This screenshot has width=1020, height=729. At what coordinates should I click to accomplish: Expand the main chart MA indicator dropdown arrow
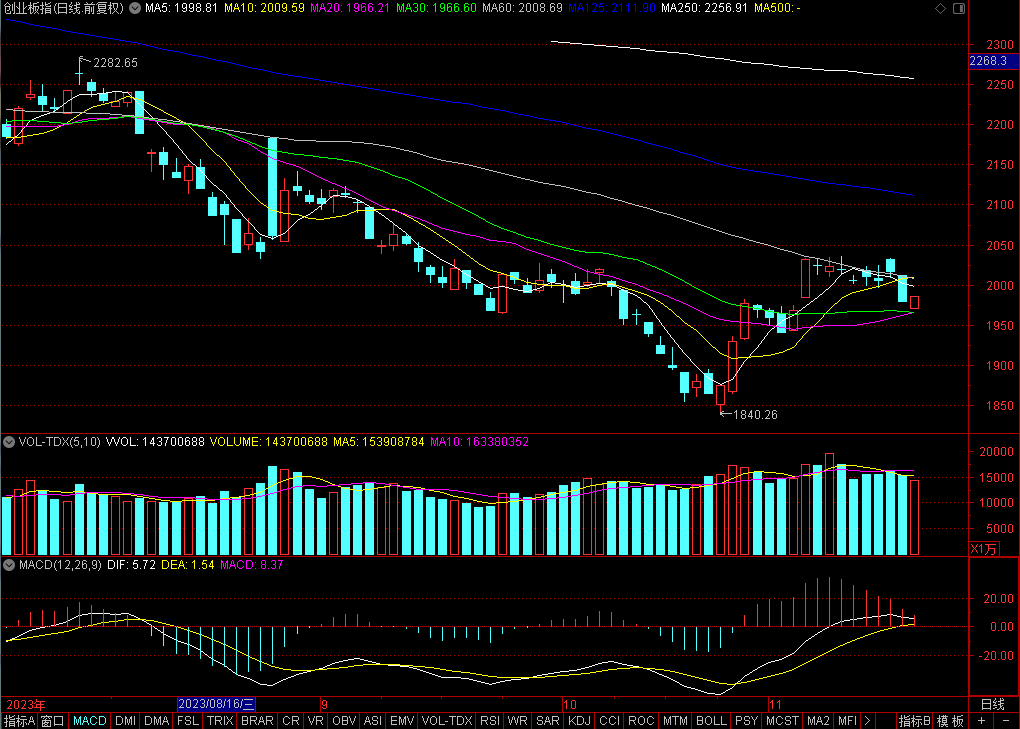pos(135,8)
